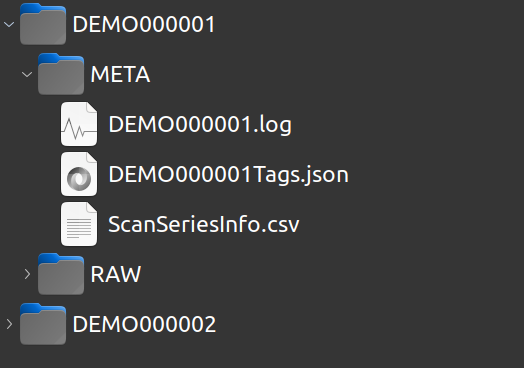
Task: Select the DEMO000001.log file name
Action: click(200, 125)
